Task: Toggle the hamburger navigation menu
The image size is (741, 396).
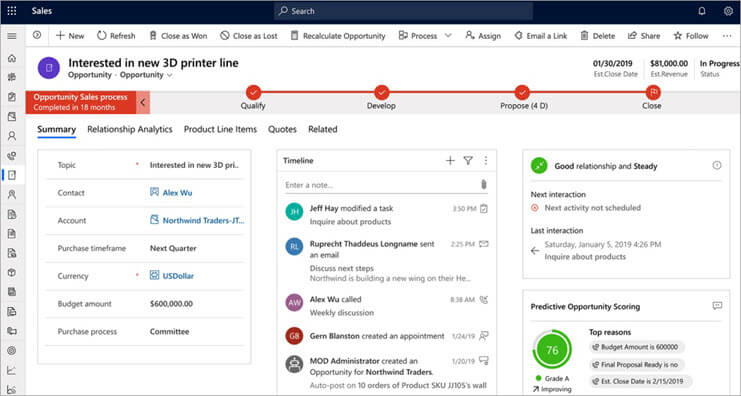Action: coord(12,36)
